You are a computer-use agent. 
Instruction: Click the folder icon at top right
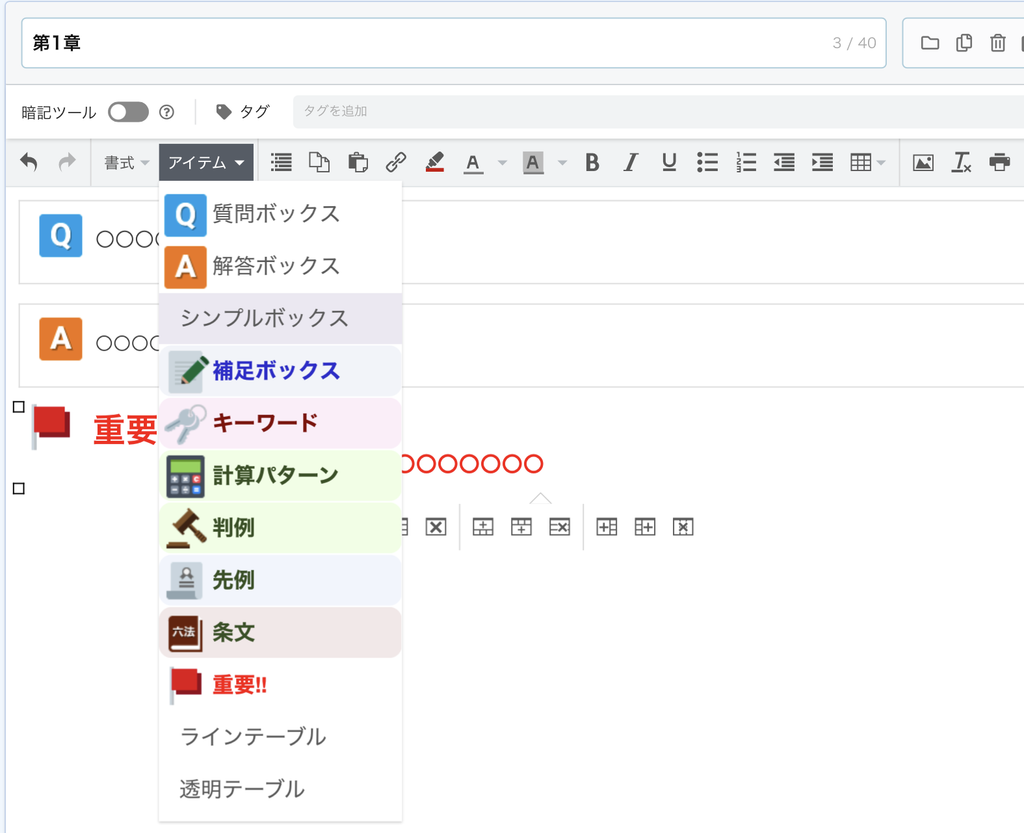pos(930,43)
